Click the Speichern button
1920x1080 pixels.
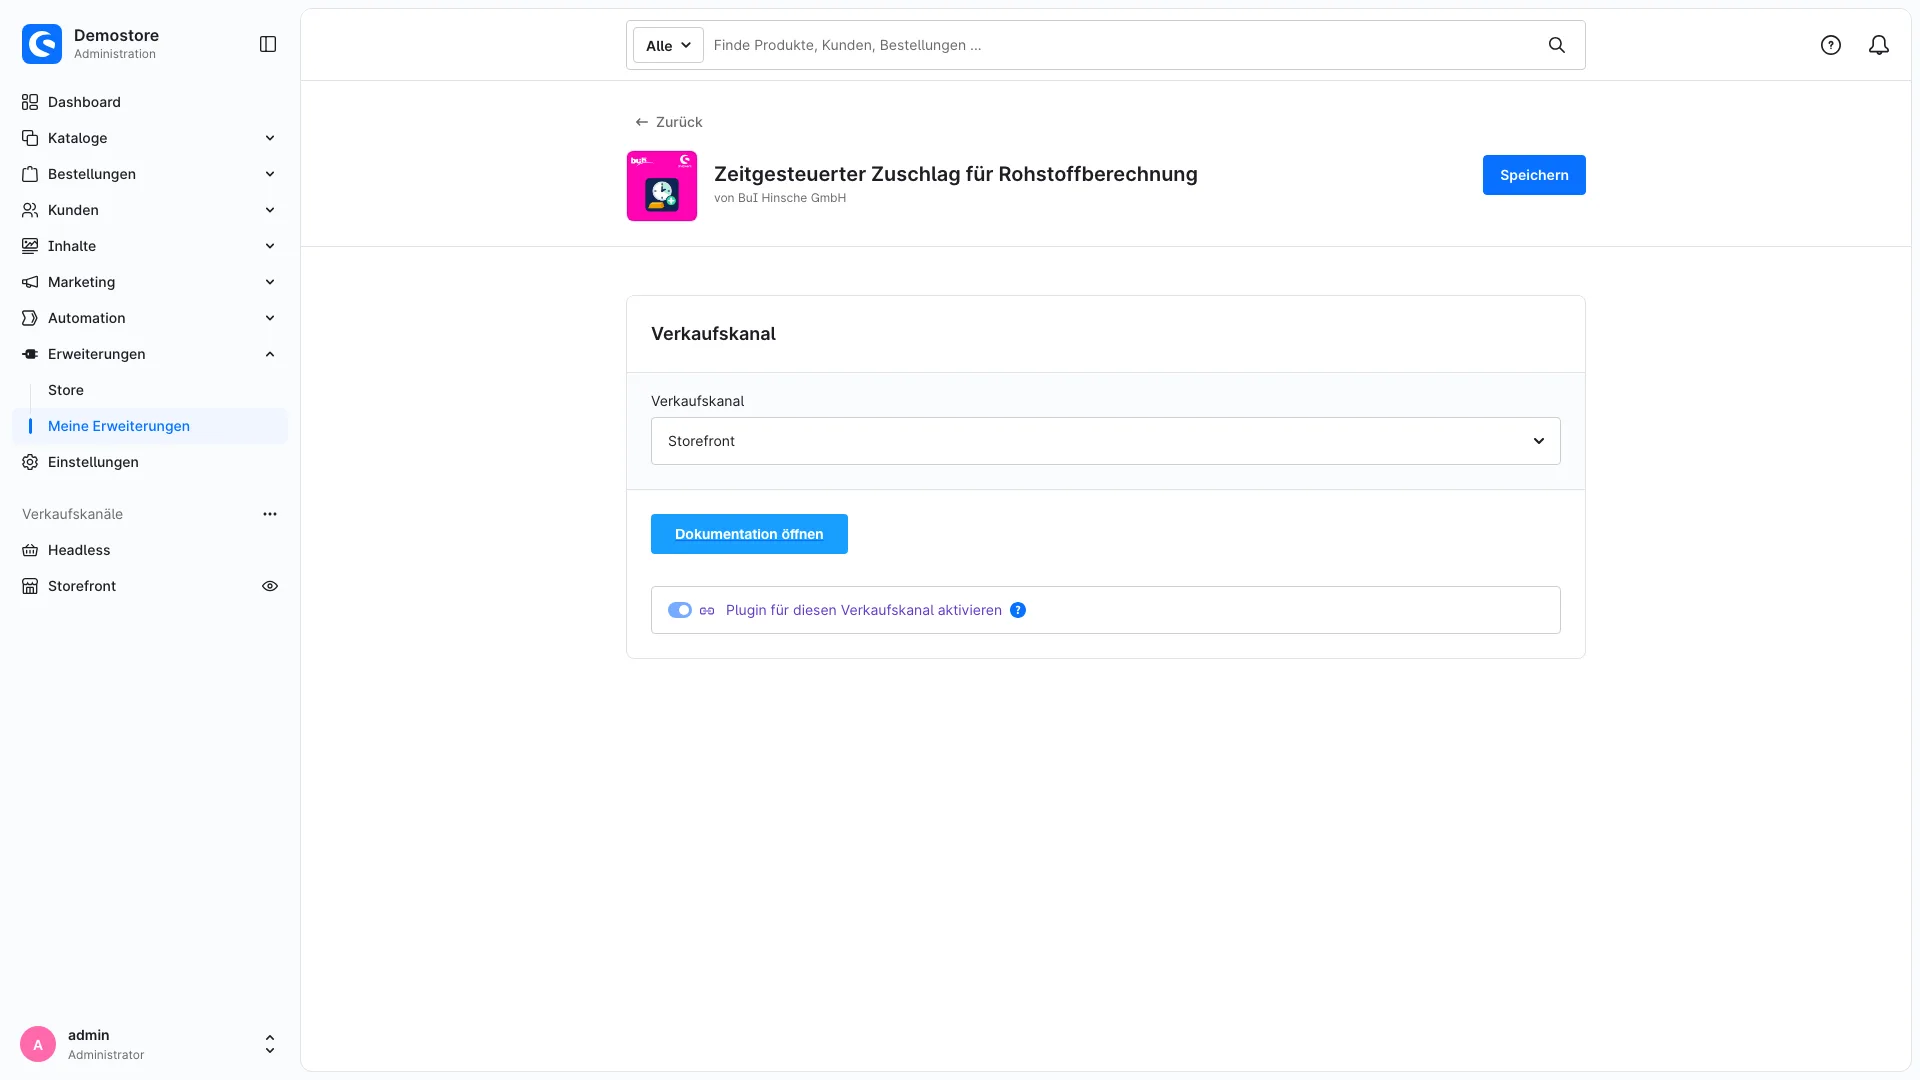1534,175
